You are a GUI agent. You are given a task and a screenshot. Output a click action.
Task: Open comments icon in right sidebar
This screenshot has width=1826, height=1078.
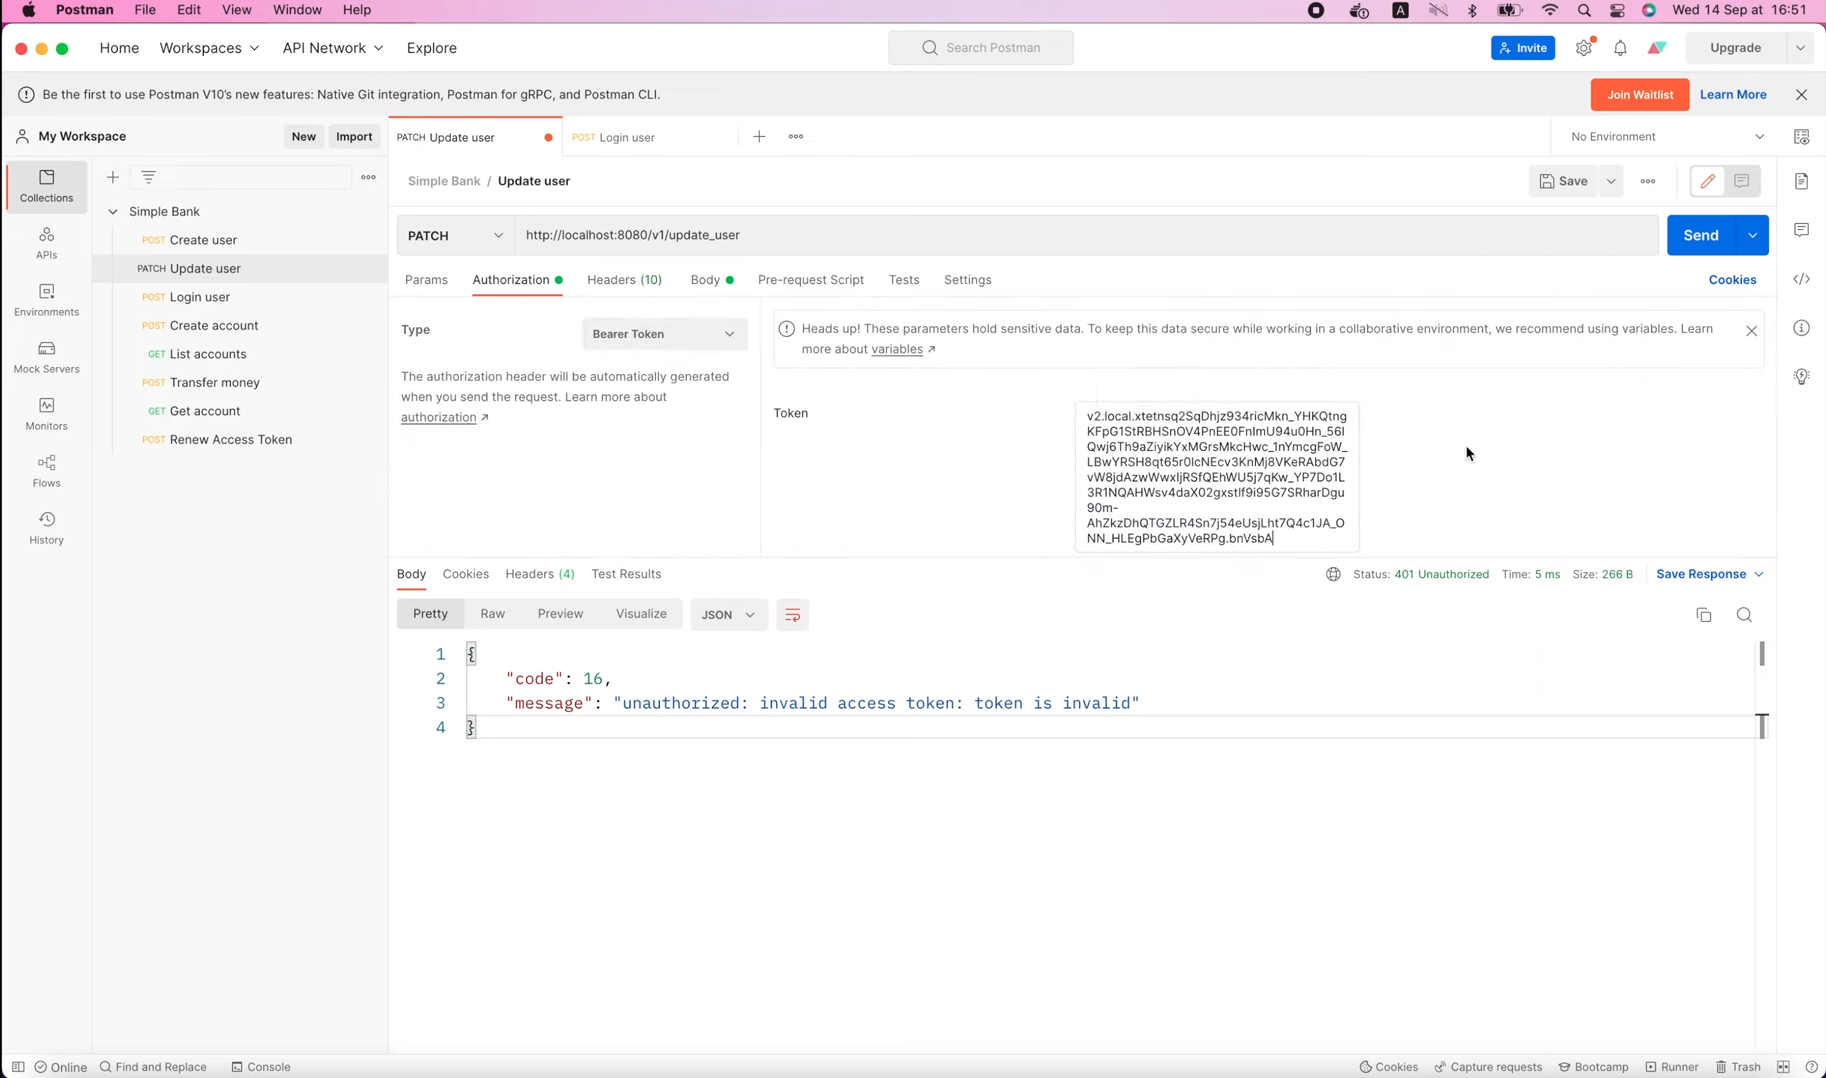(1801, 230)
